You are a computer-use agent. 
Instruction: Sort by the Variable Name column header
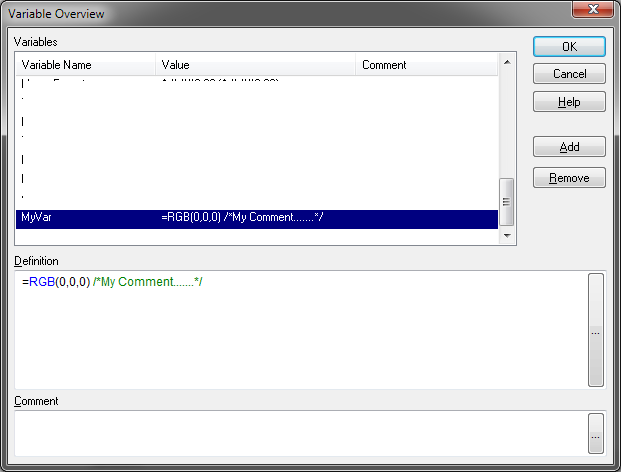coord(86,65)
